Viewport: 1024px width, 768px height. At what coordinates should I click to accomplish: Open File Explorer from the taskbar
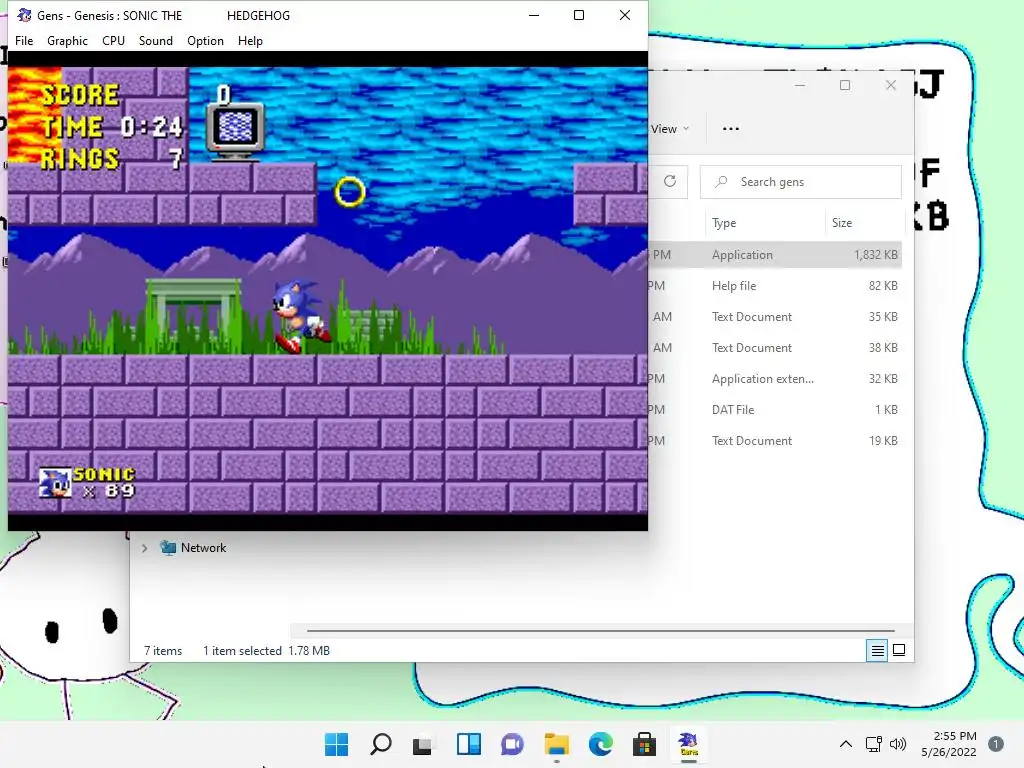[556, 744]
